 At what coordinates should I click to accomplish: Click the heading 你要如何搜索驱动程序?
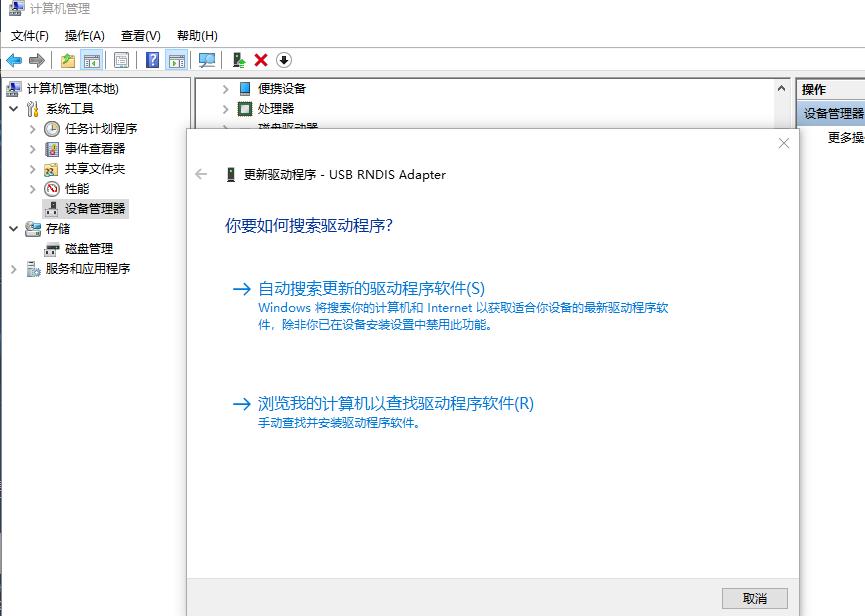point(308,226)
